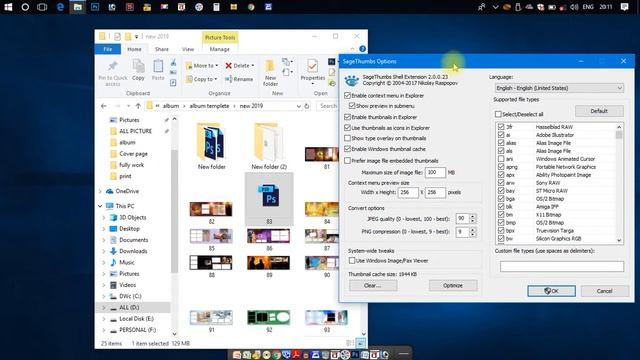Switch to the Home ribbon tab
The image size is (640, 360).
tap(134, 49)
